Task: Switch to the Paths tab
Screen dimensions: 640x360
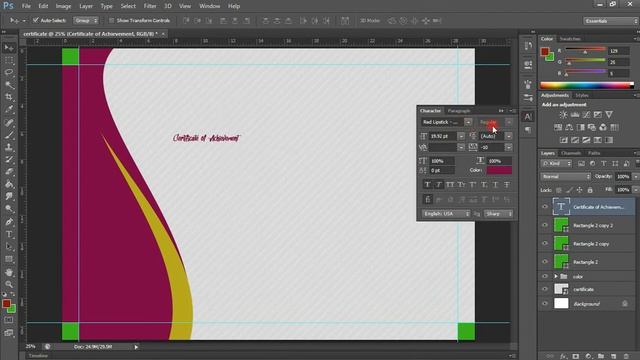Action: click(594, 153)
